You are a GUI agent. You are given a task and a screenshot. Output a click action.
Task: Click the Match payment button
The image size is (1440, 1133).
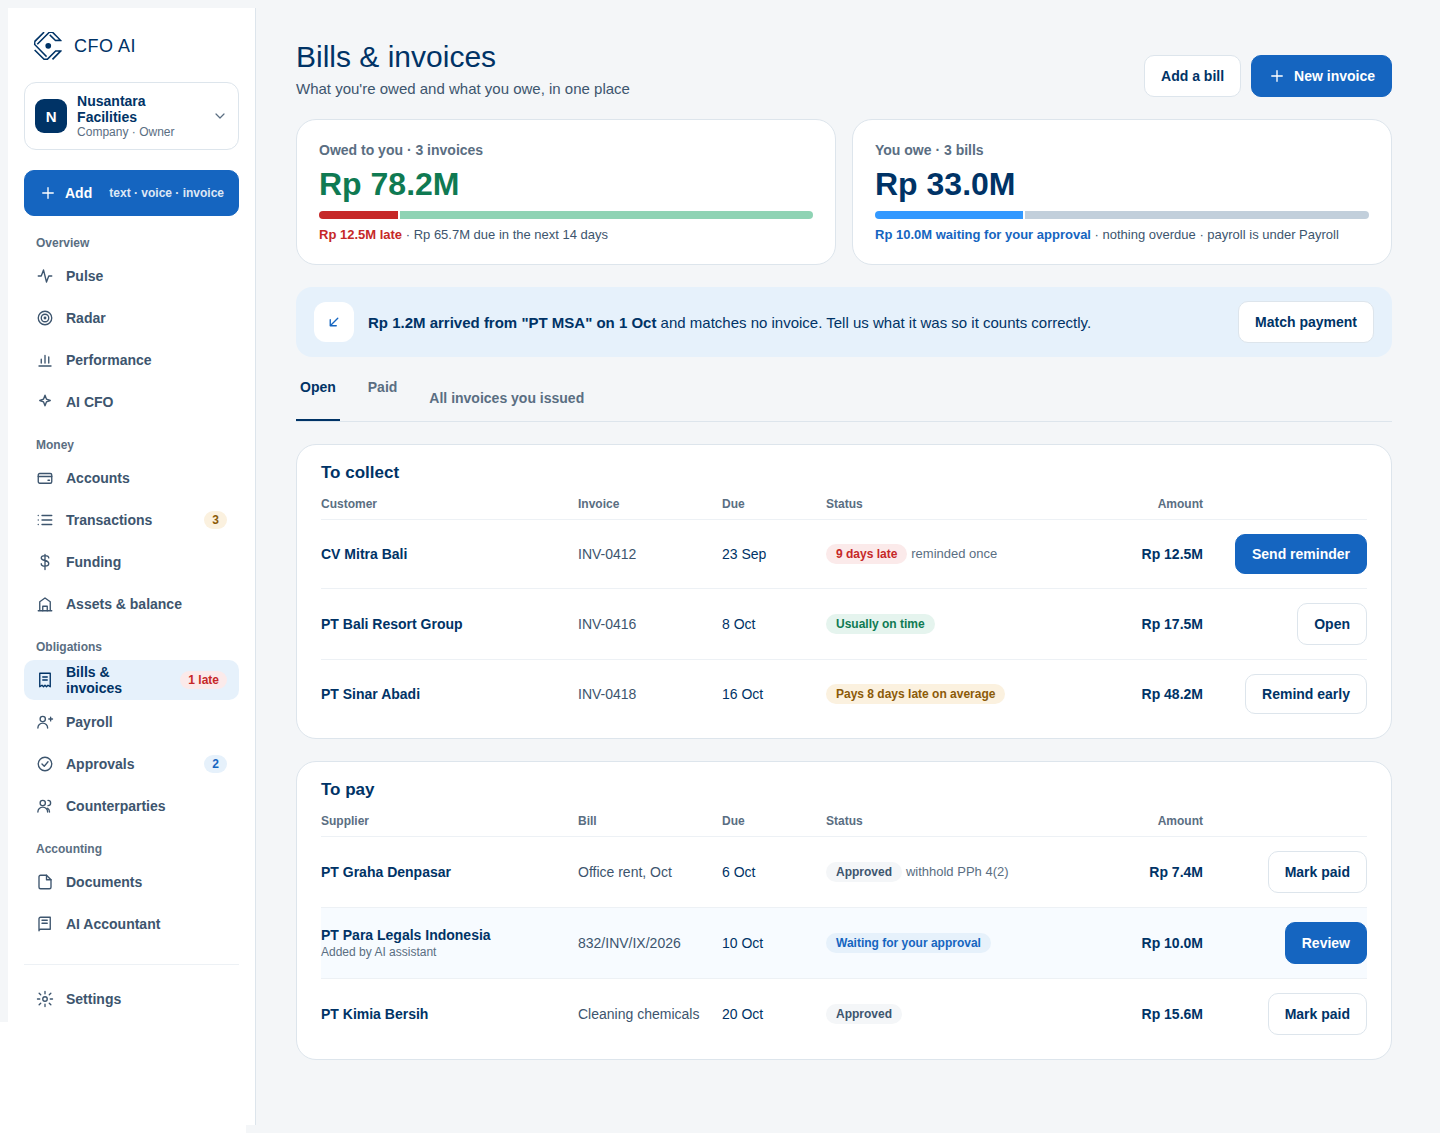(1305, 322)
